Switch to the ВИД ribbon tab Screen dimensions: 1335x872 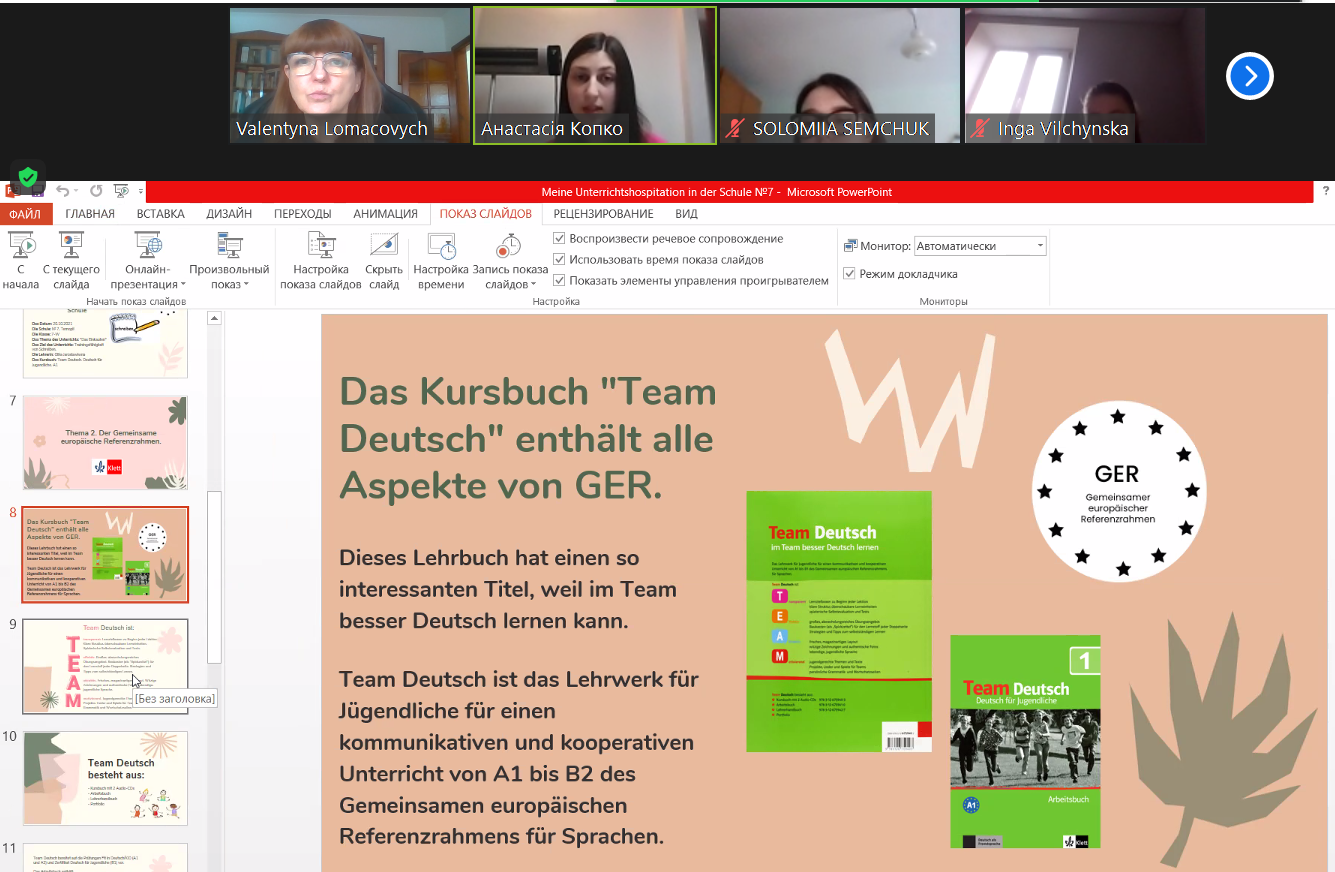pos(686,214)
